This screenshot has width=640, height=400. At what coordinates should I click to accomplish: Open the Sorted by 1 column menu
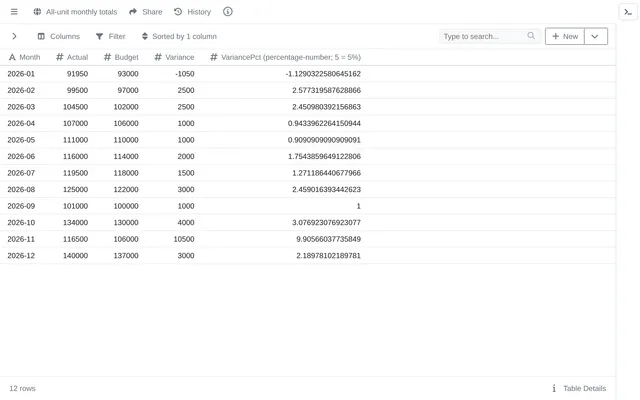pyautogui.click(x=184, y=36)
